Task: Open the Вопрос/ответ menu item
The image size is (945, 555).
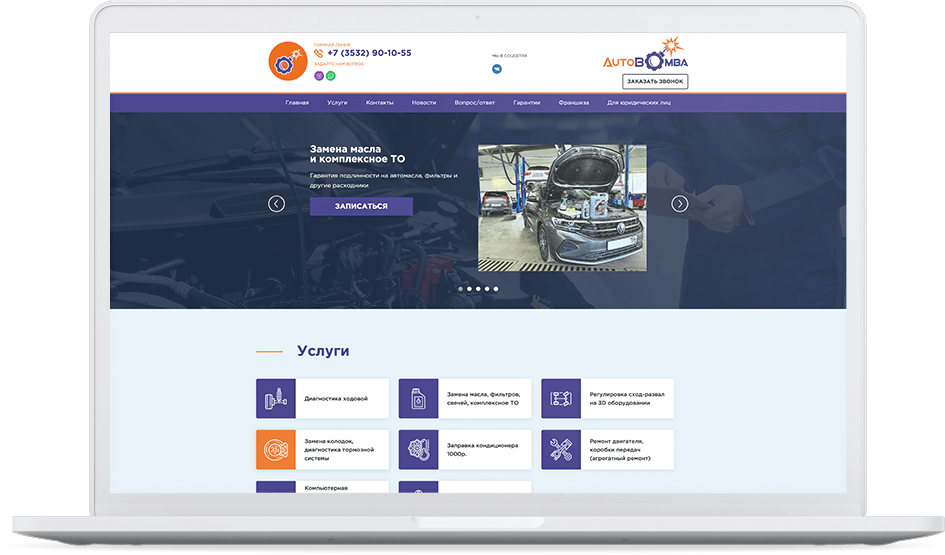Action: click(475, 102)
